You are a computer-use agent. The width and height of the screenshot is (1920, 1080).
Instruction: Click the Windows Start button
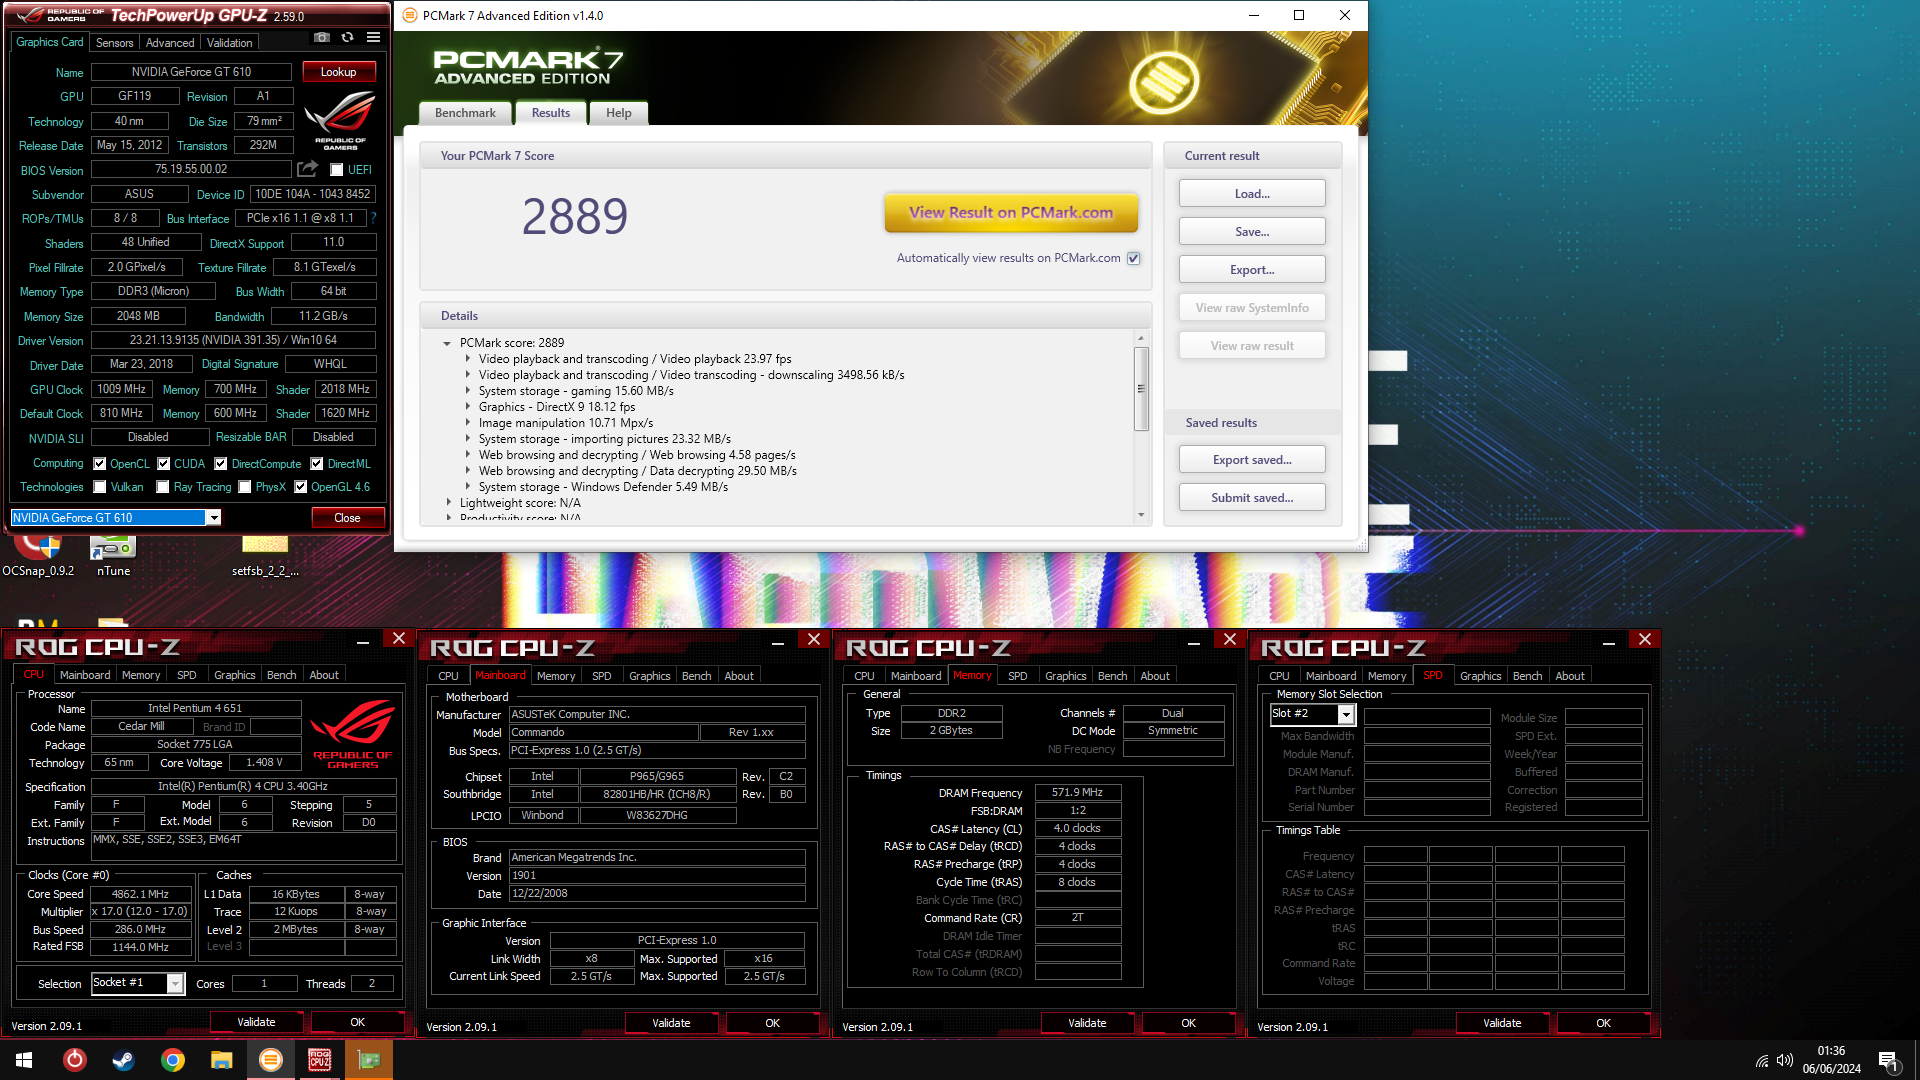click(x=24, y=1060)
